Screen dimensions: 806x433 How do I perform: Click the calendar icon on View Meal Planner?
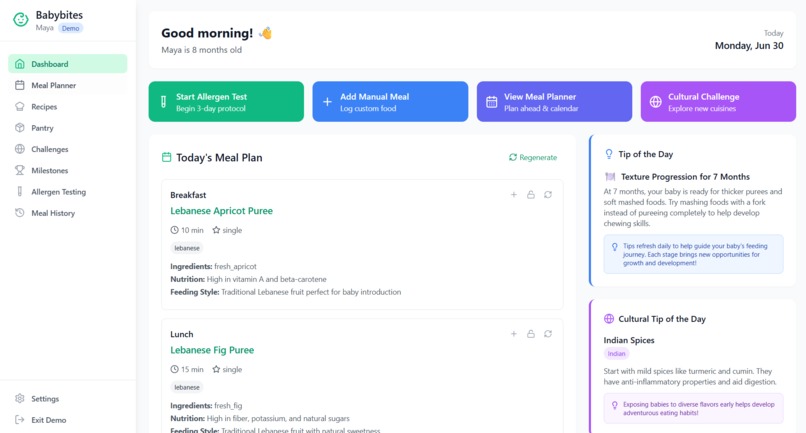pyautogui.click(x=491, y=102)
